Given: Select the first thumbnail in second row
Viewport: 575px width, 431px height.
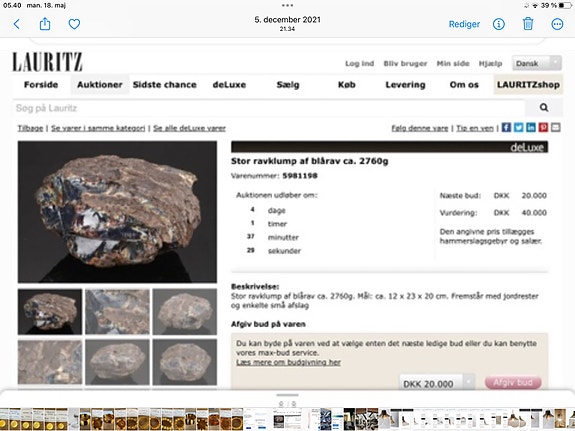Looking at the screenshot, I should (x=50, y=362).
